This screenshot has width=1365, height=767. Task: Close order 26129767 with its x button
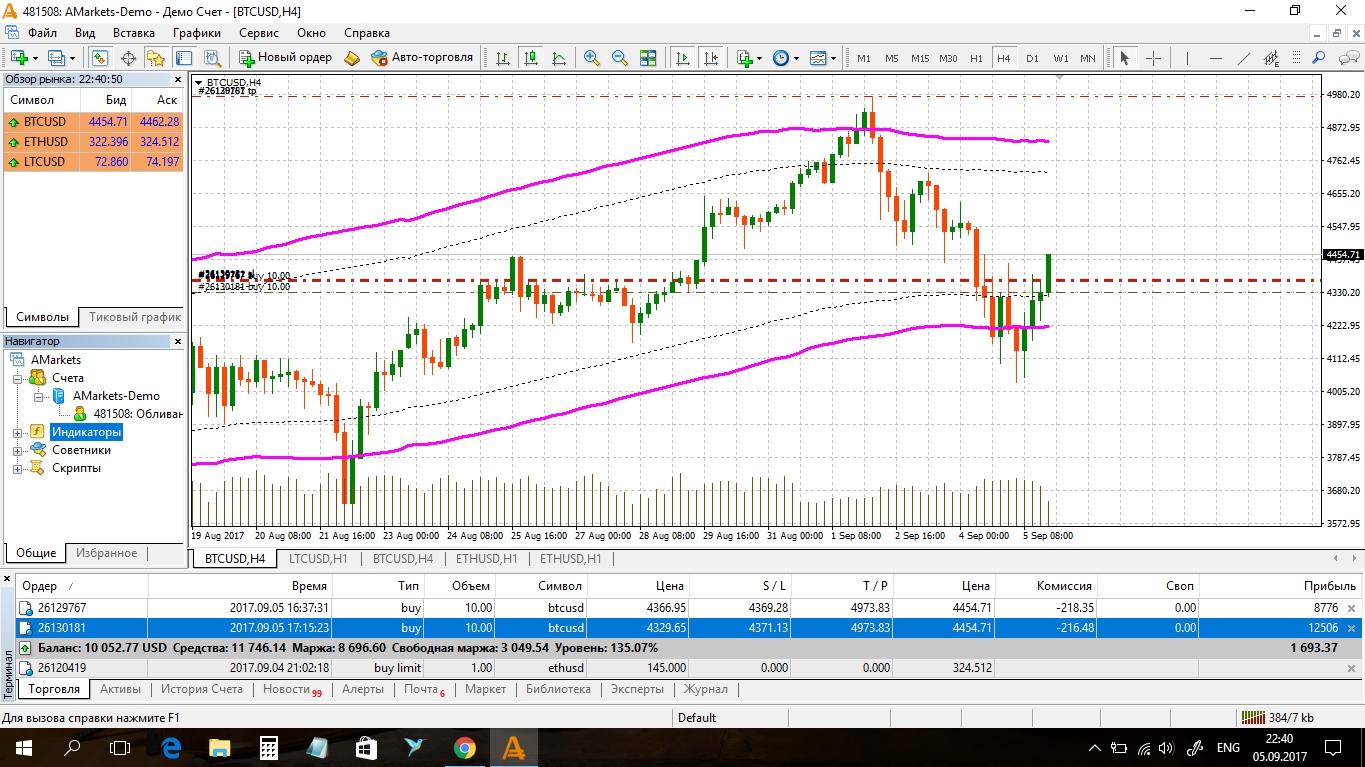(x=1352, y=608)
